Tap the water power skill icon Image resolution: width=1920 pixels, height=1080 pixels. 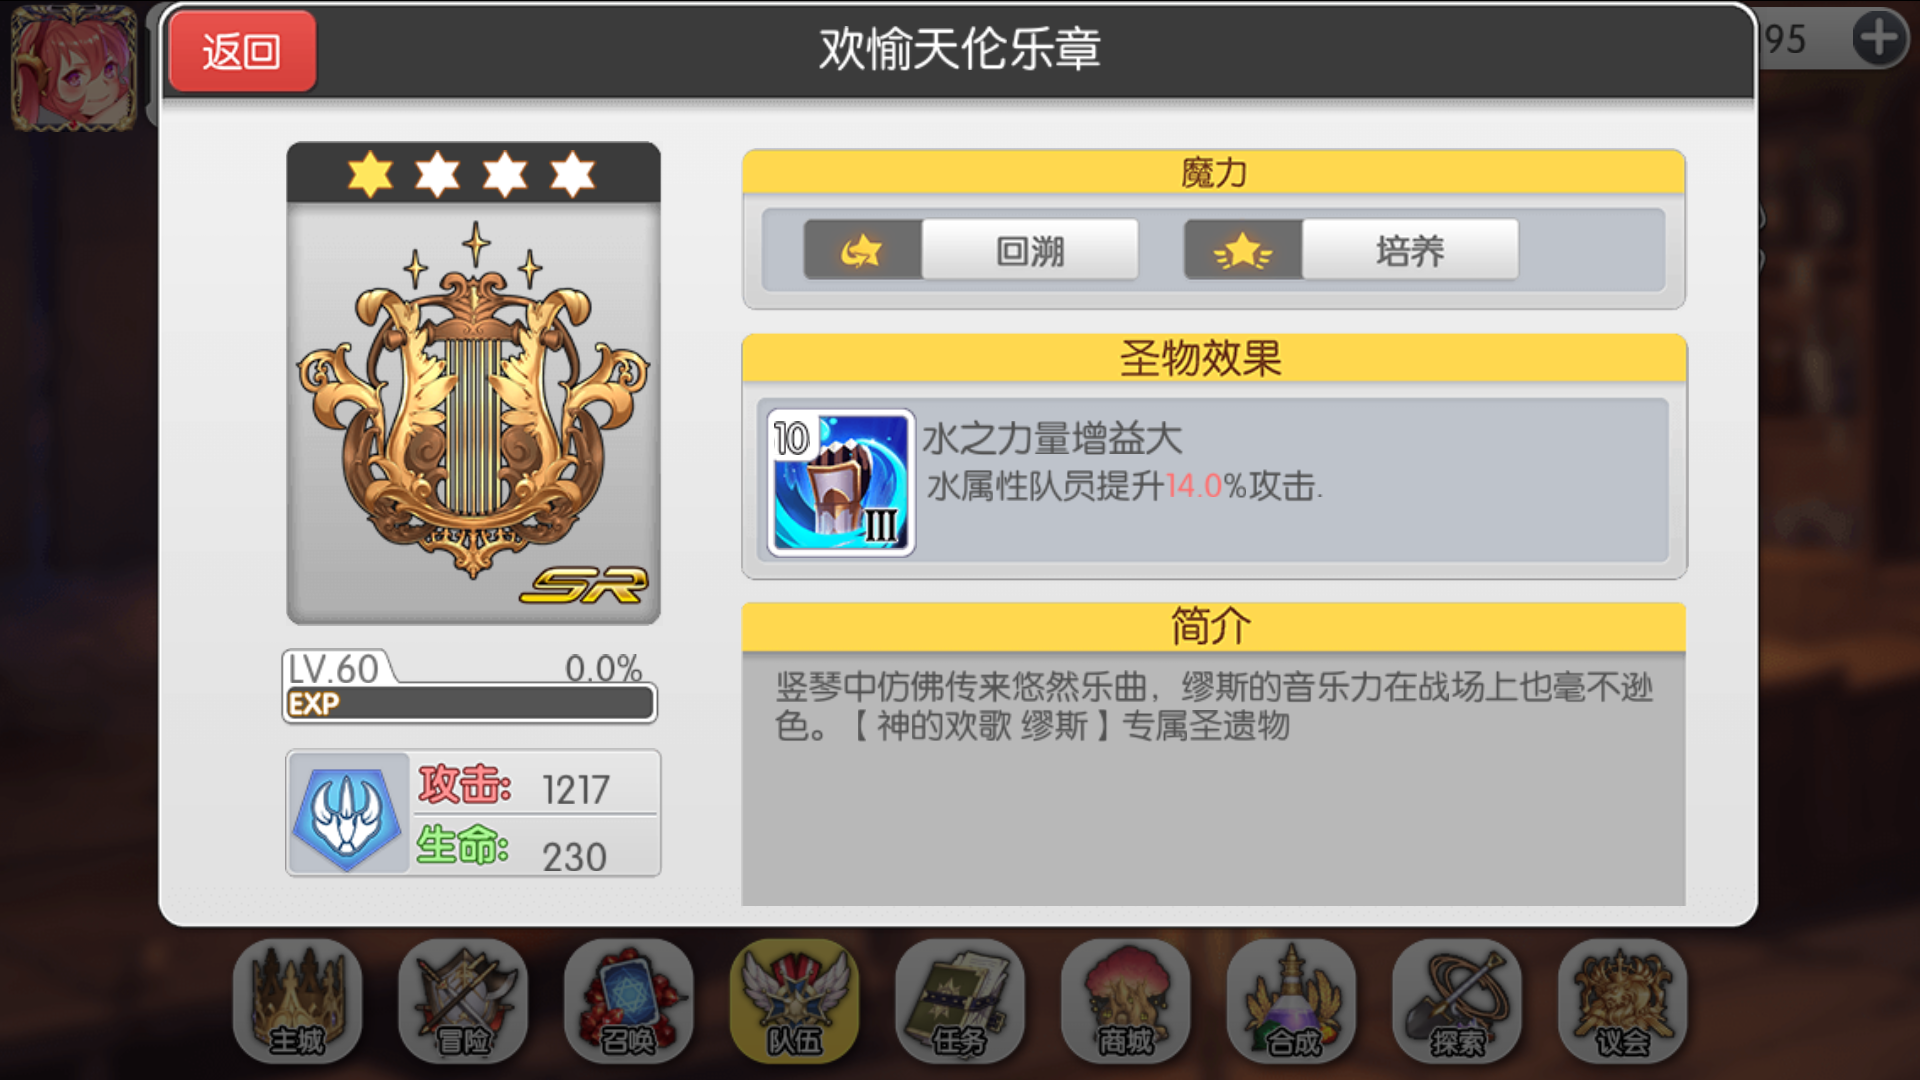tap(840, 483)
